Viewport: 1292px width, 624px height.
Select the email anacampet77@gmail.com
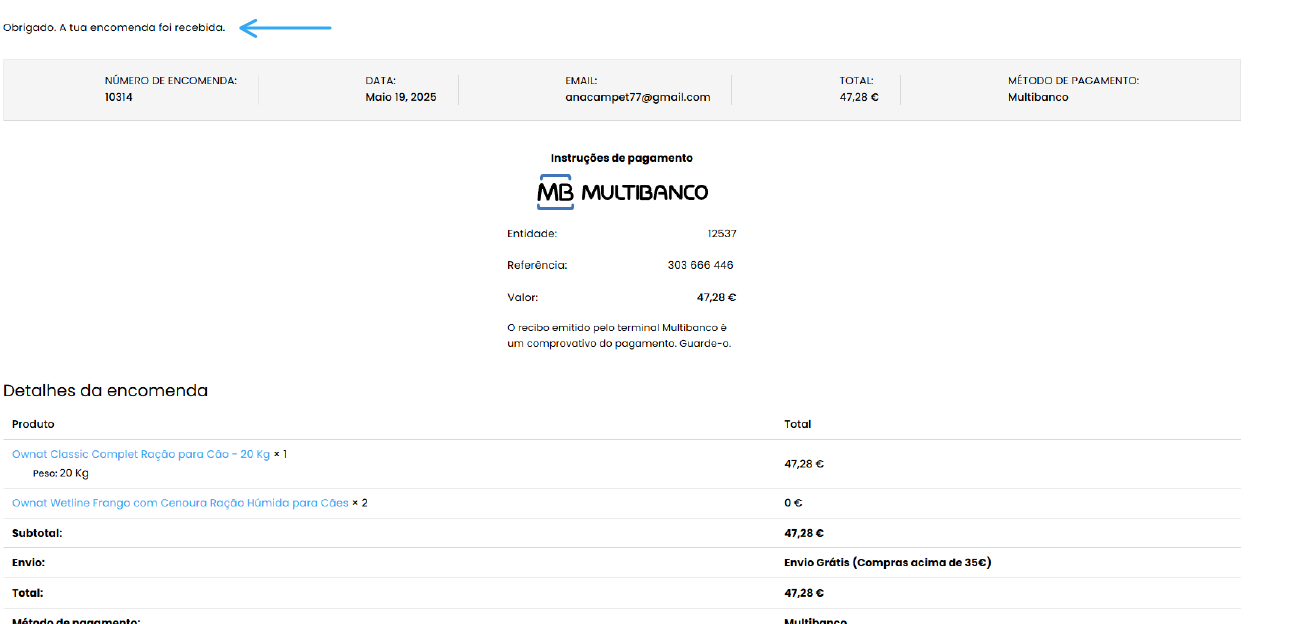pyautogui.click(x=637, y=98)
